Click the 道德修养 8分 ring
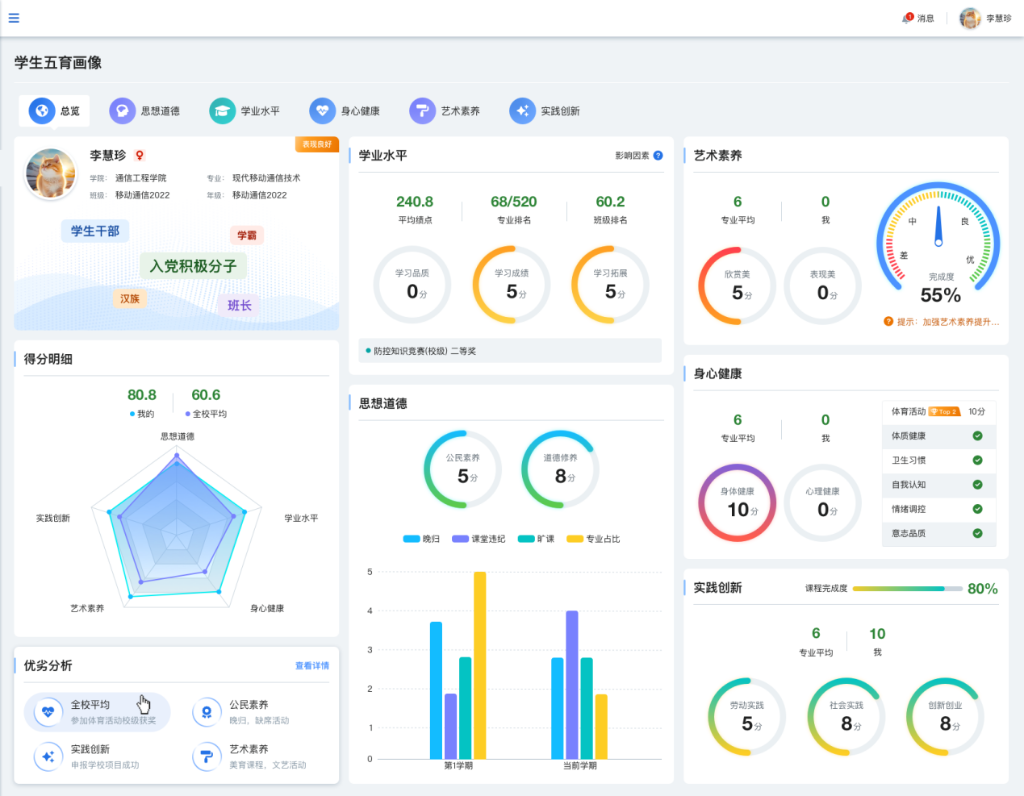 tap(560, 469)
